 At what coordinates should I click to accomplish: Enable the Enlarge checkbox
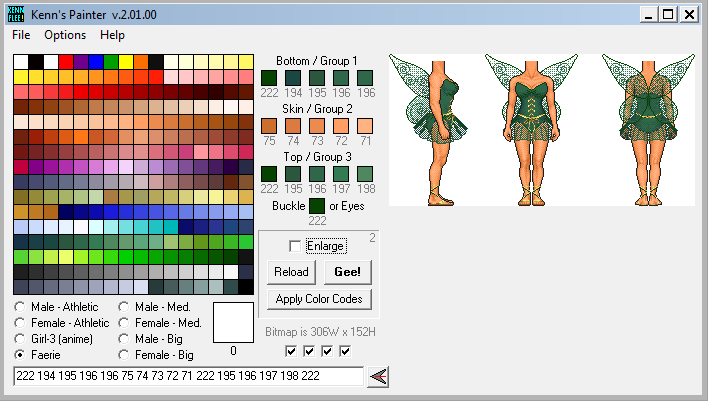pyautogui.click(x=295, y=246)
